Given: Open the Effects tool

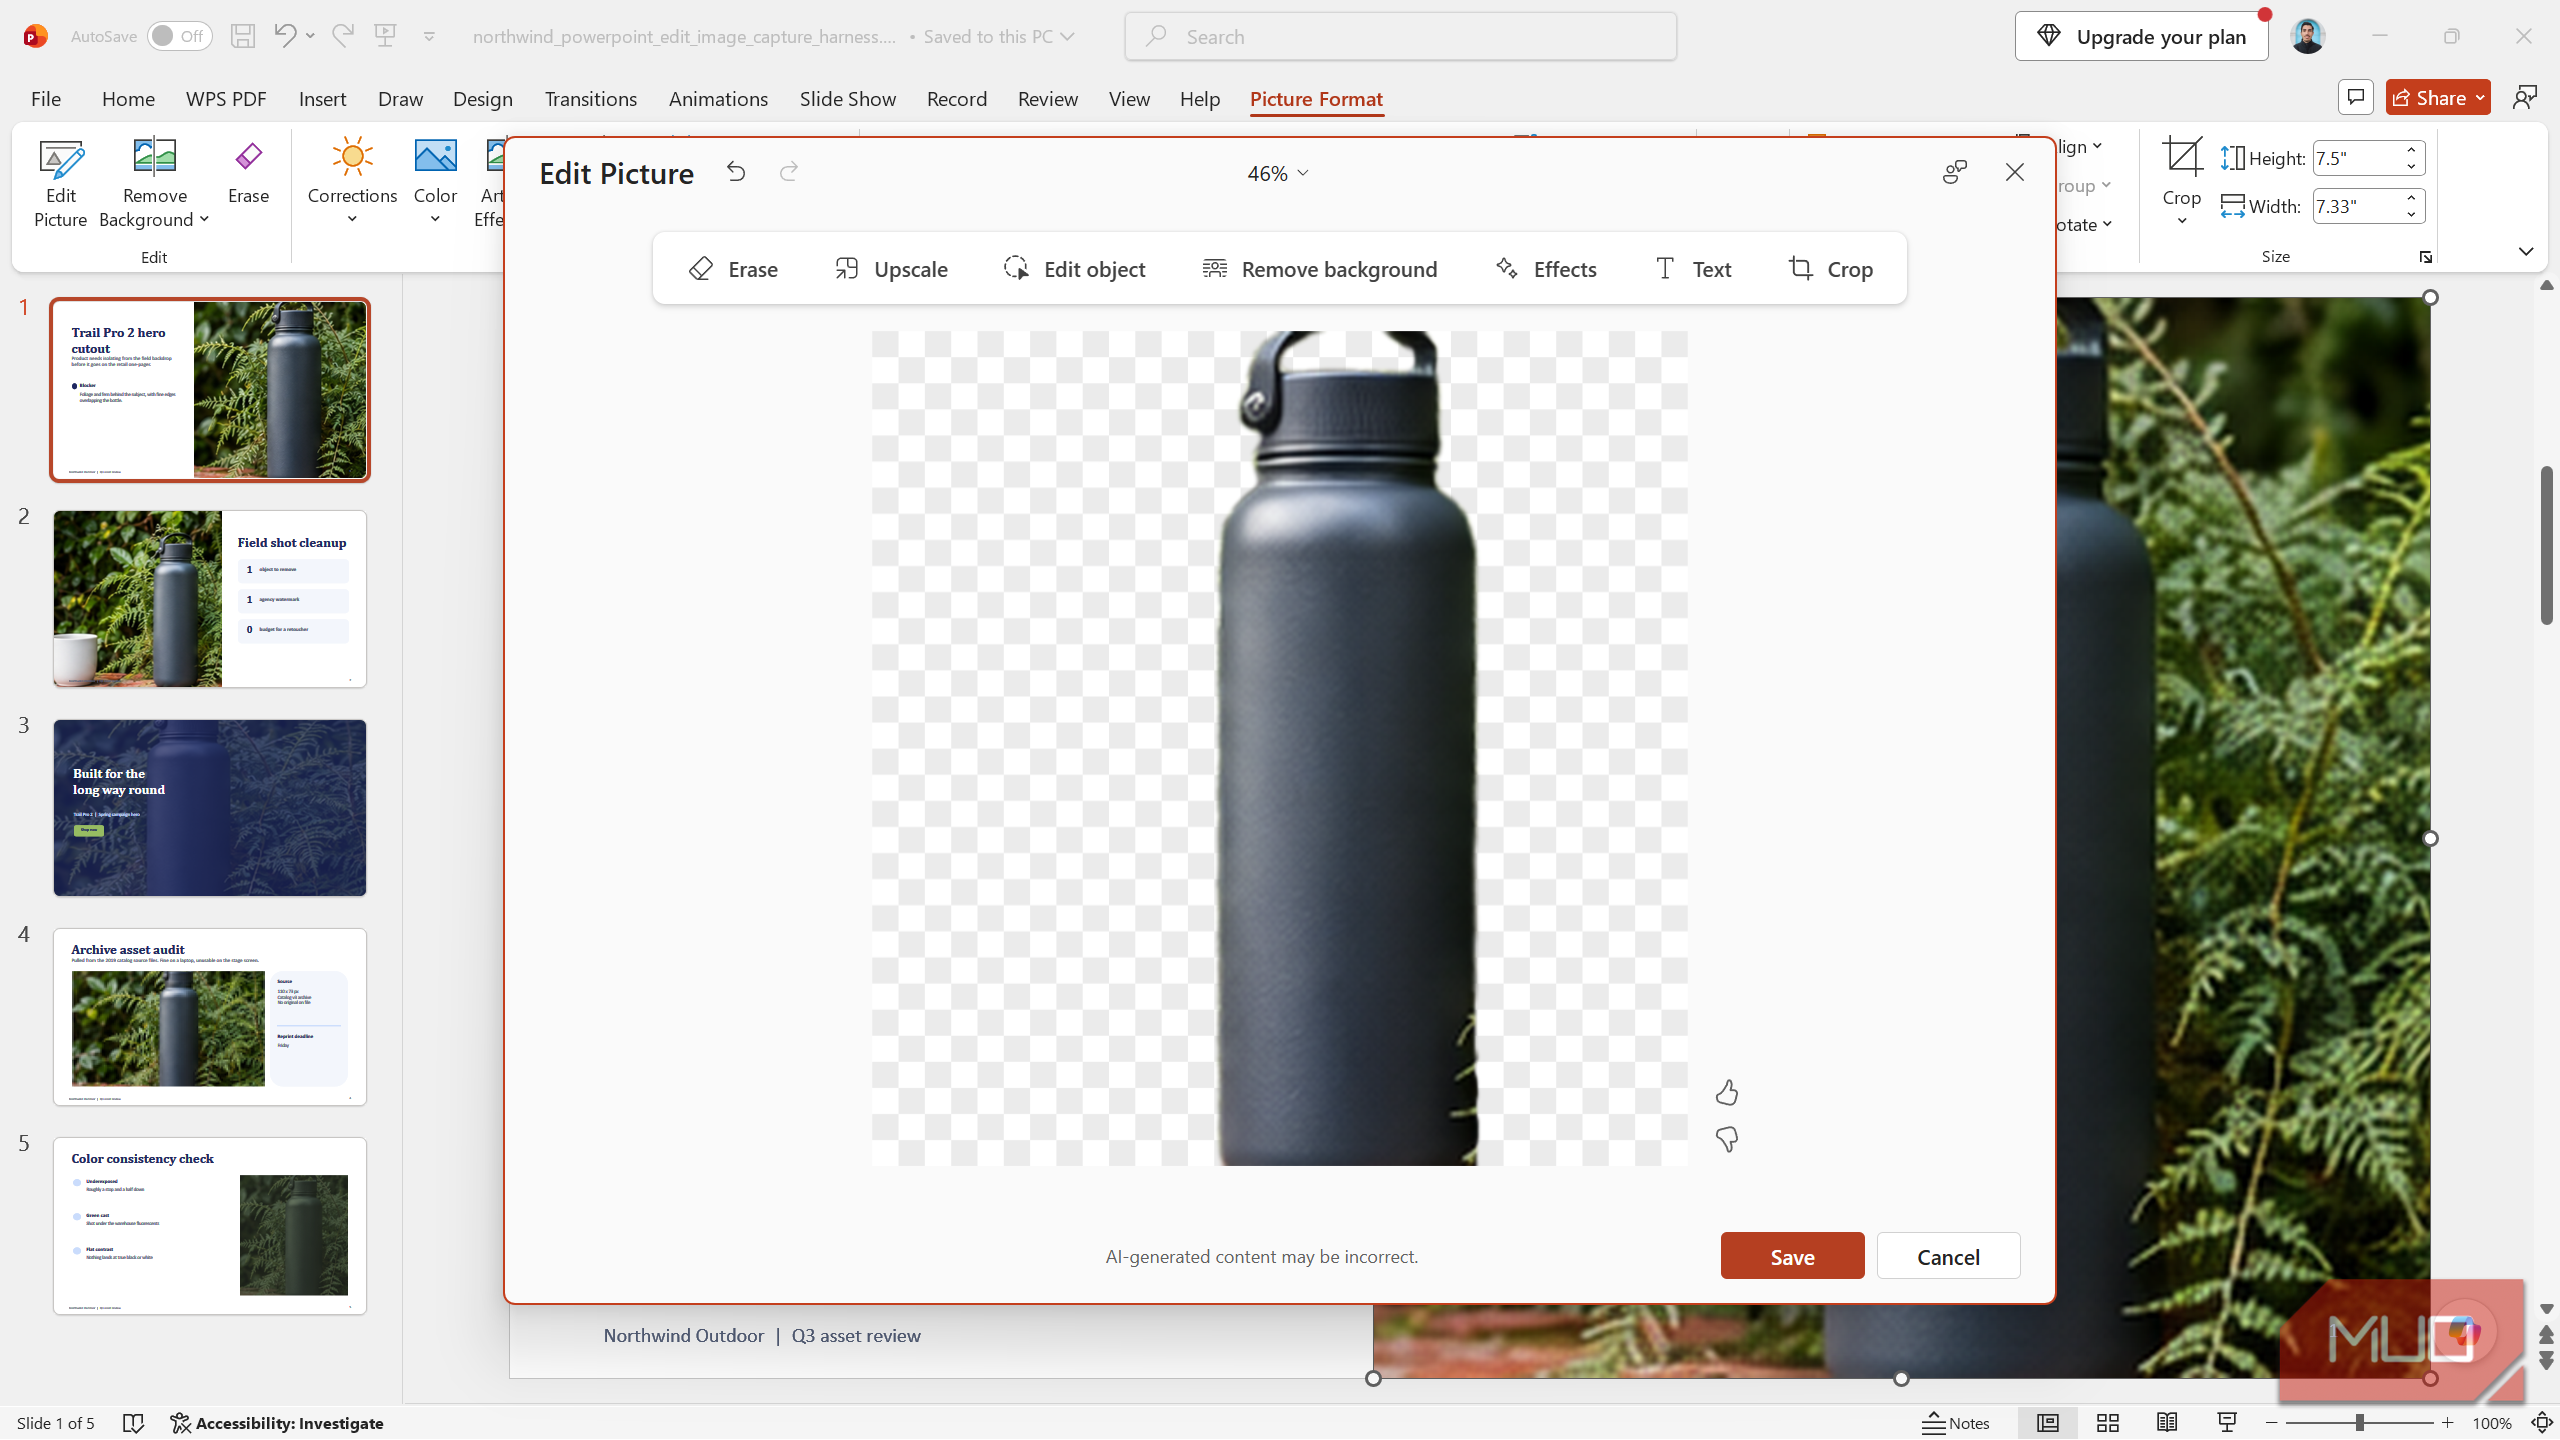Looking at the screenshot, I should click(x=1546, y=269).
